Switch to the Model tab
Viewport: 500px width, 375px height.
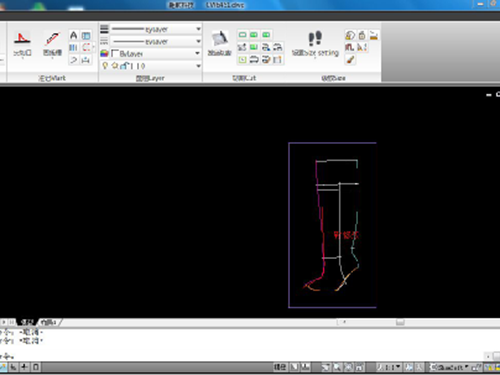[x=27, y=322]
